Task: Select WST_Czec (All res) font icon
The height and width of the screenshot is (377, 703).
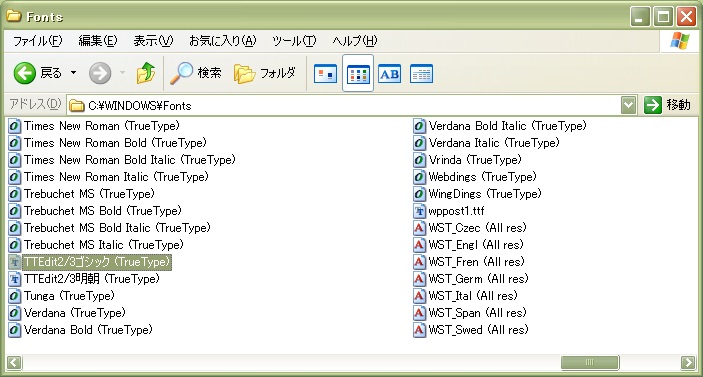Action: [419, 228]
